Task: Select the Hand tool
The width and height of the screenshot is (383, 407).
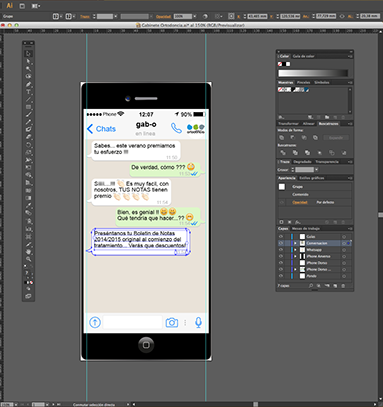Action: click(x=28, y=252)
